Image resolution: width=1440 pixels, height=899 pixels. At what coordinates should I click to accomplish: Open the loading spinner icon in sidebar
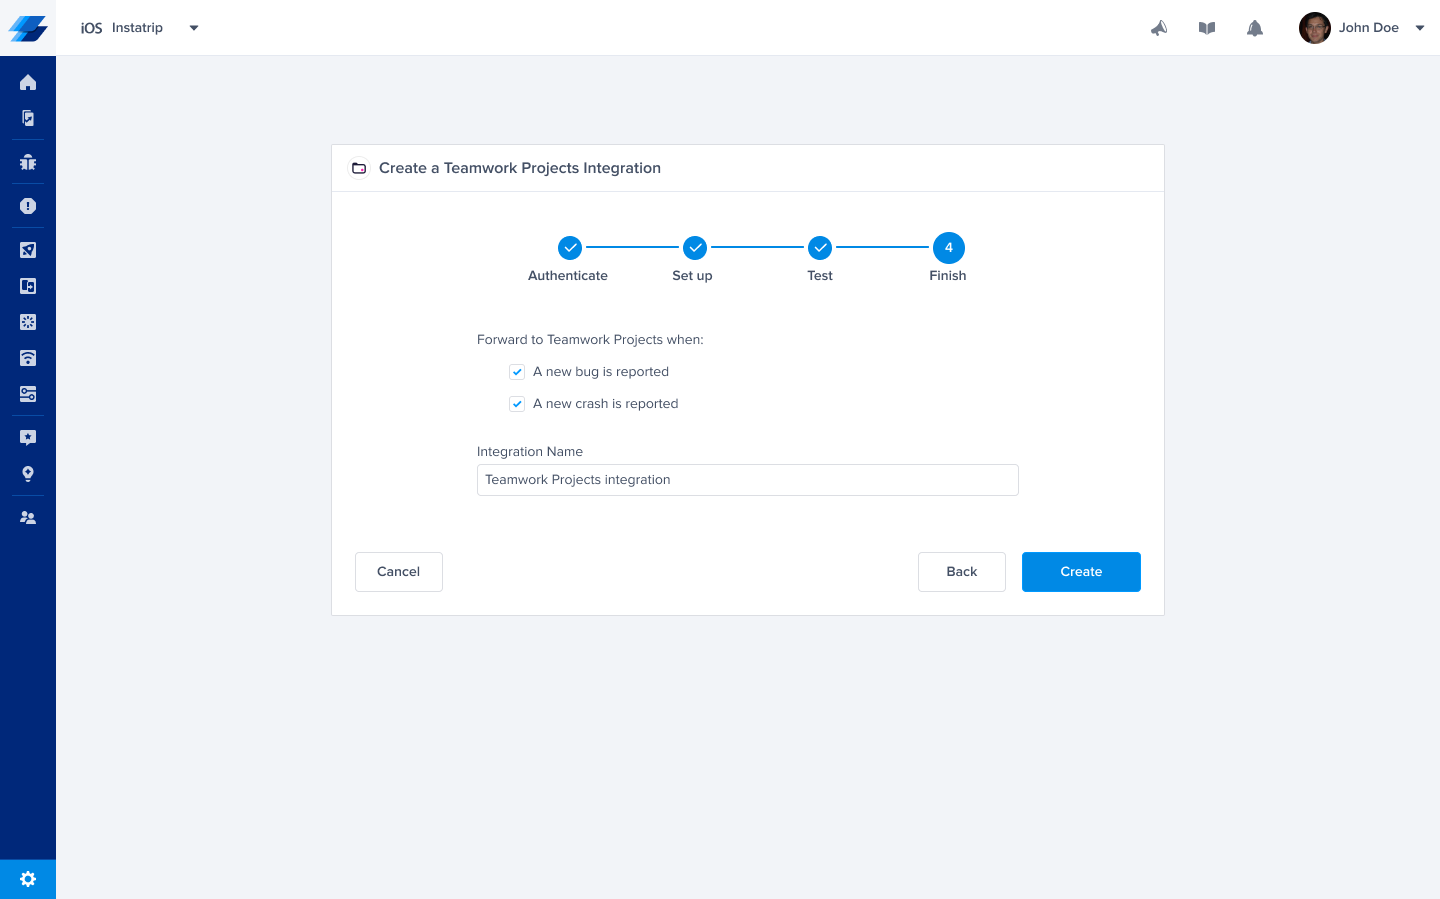tap(28, 322)
